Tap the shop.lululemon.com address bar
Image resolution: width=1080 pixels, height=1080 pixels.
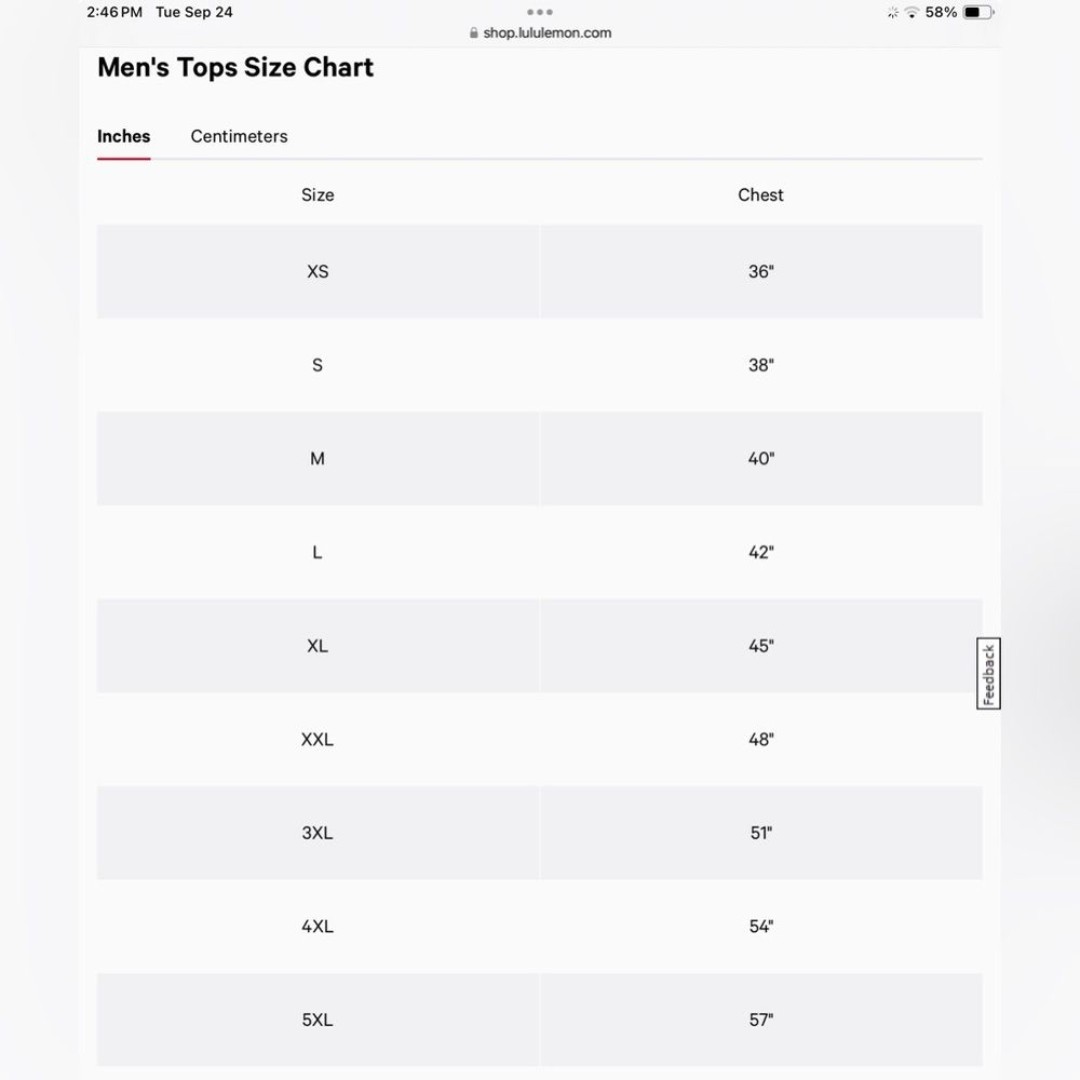pos(540,33)
